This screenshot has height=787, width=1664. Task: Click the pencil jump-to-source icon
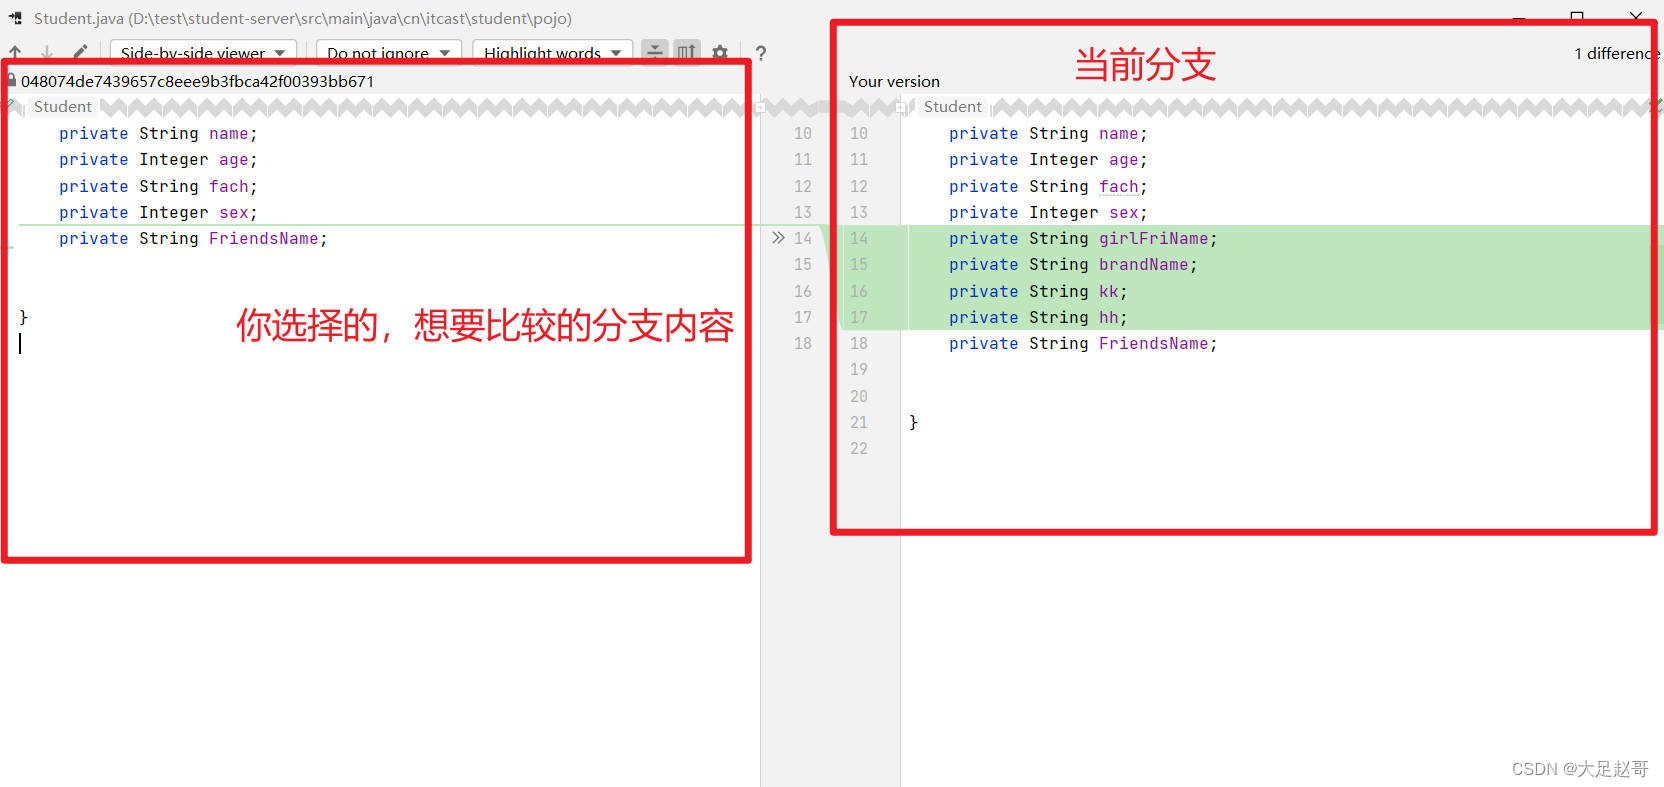80,52
